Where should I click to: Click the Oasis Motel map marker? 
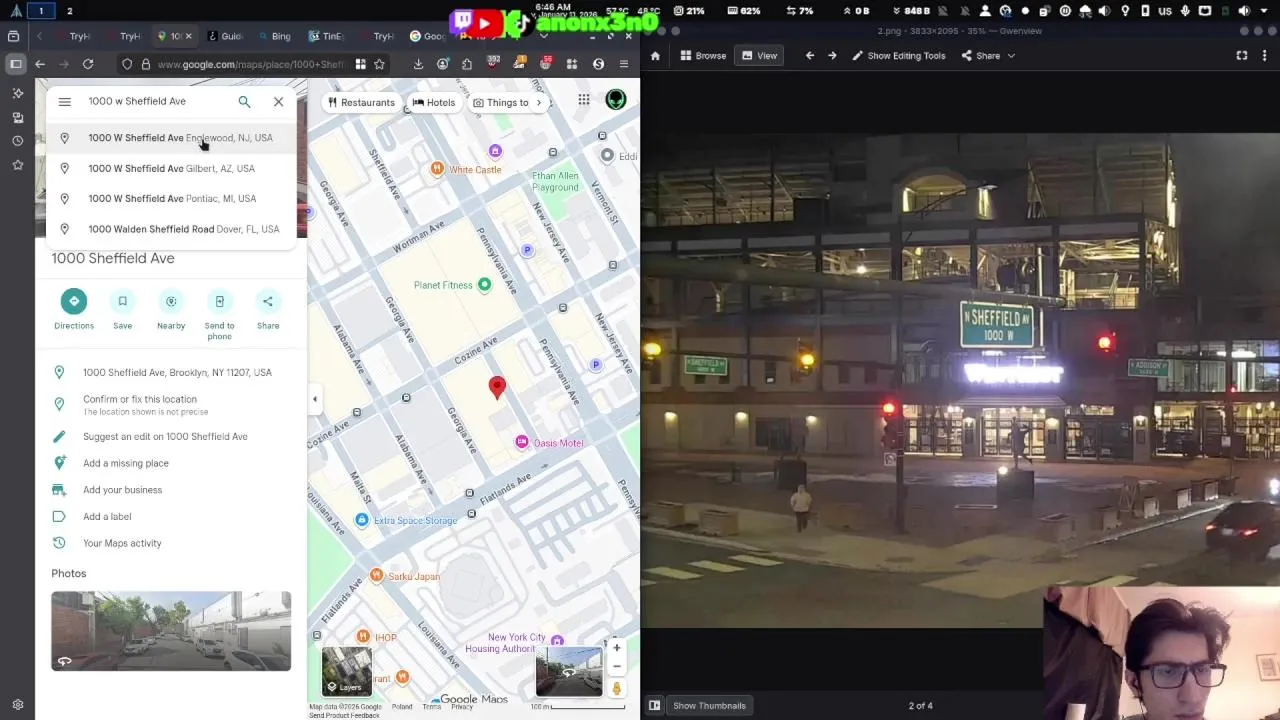click(x=521, y=442)
